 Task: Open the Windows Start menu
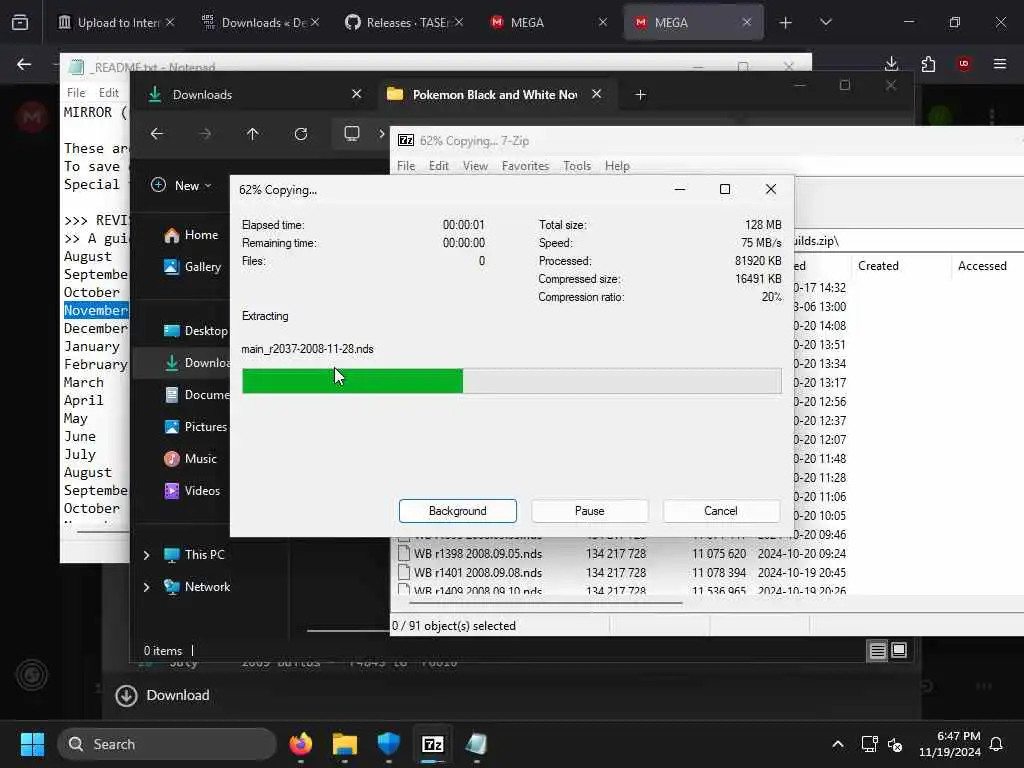32,744
